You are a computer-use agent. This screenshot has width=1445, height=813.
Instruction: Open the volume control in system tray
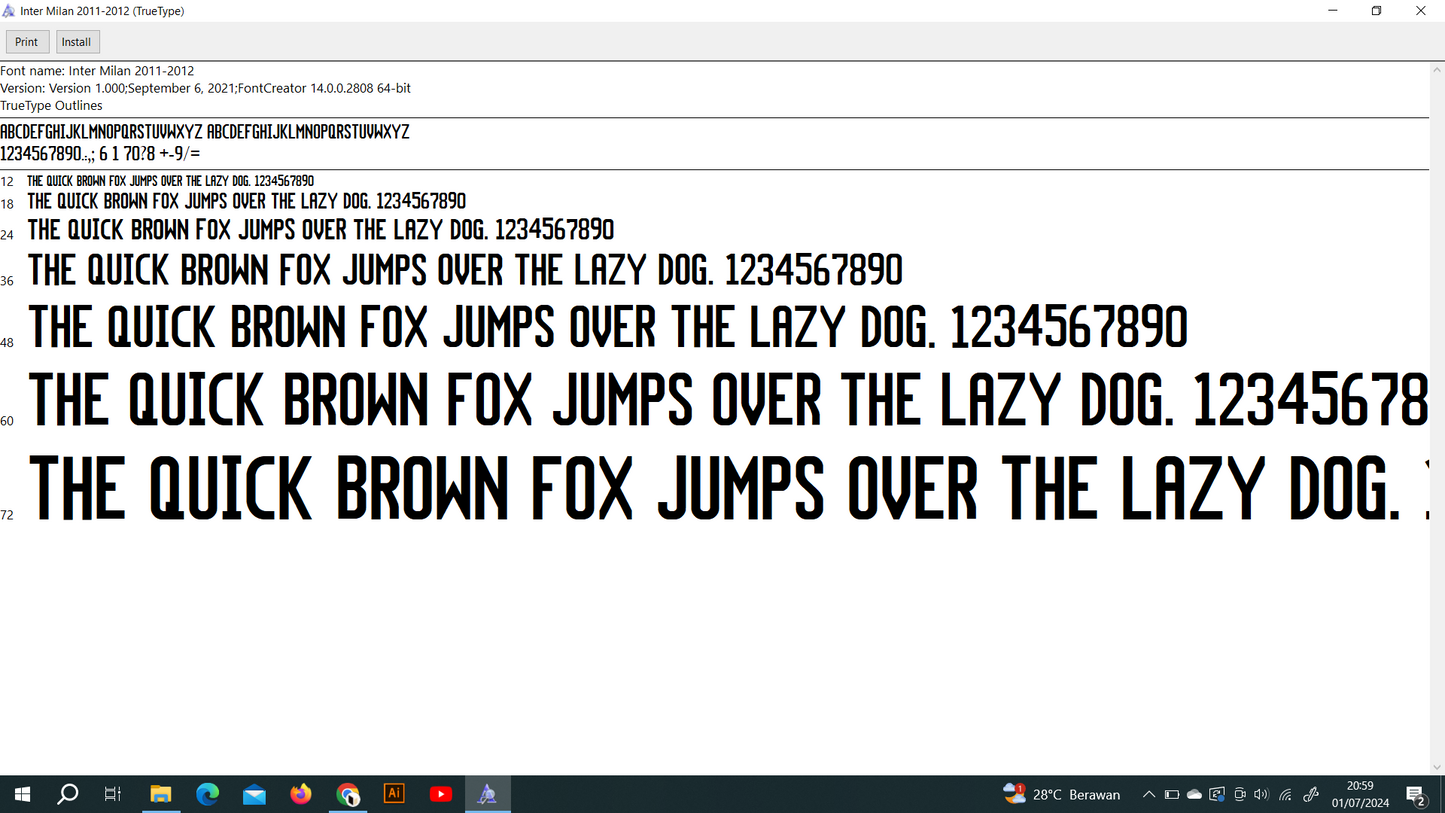click(x=1261, y=795)
